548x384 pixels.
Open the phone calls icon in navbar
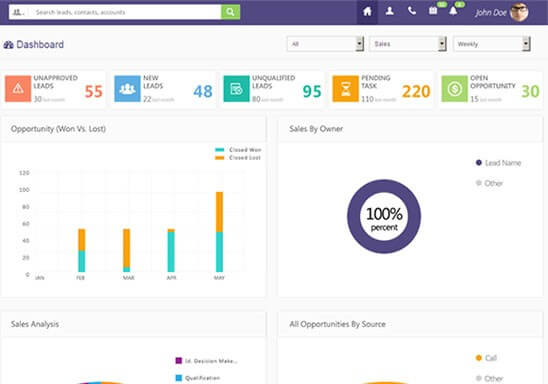[412, 11]
